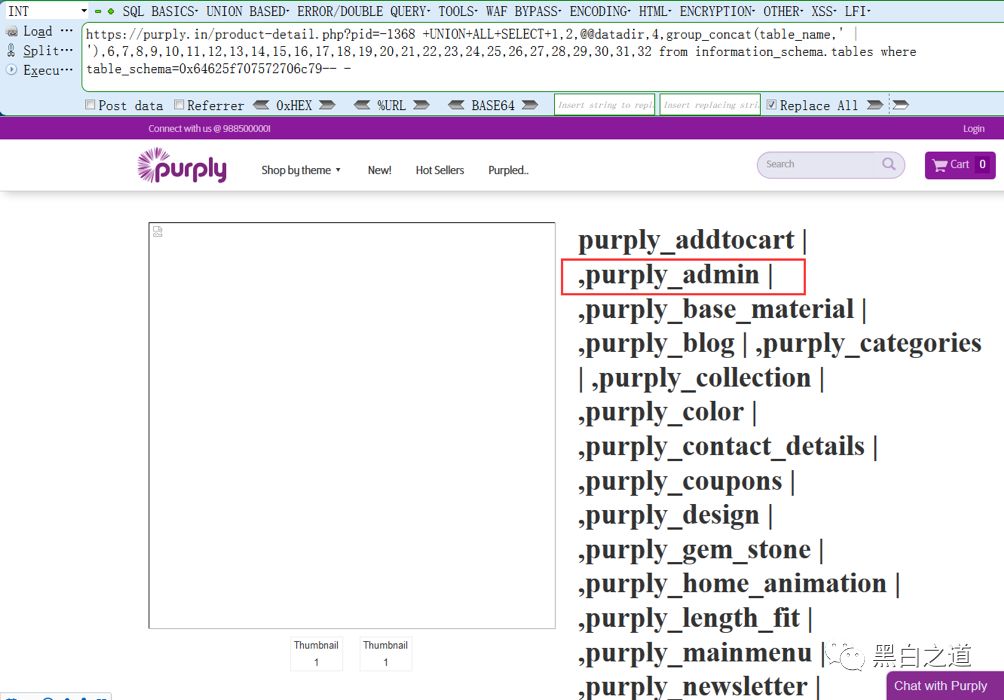Go to Hot Sellers page
Screen dimensions: 1004x700
440,170
